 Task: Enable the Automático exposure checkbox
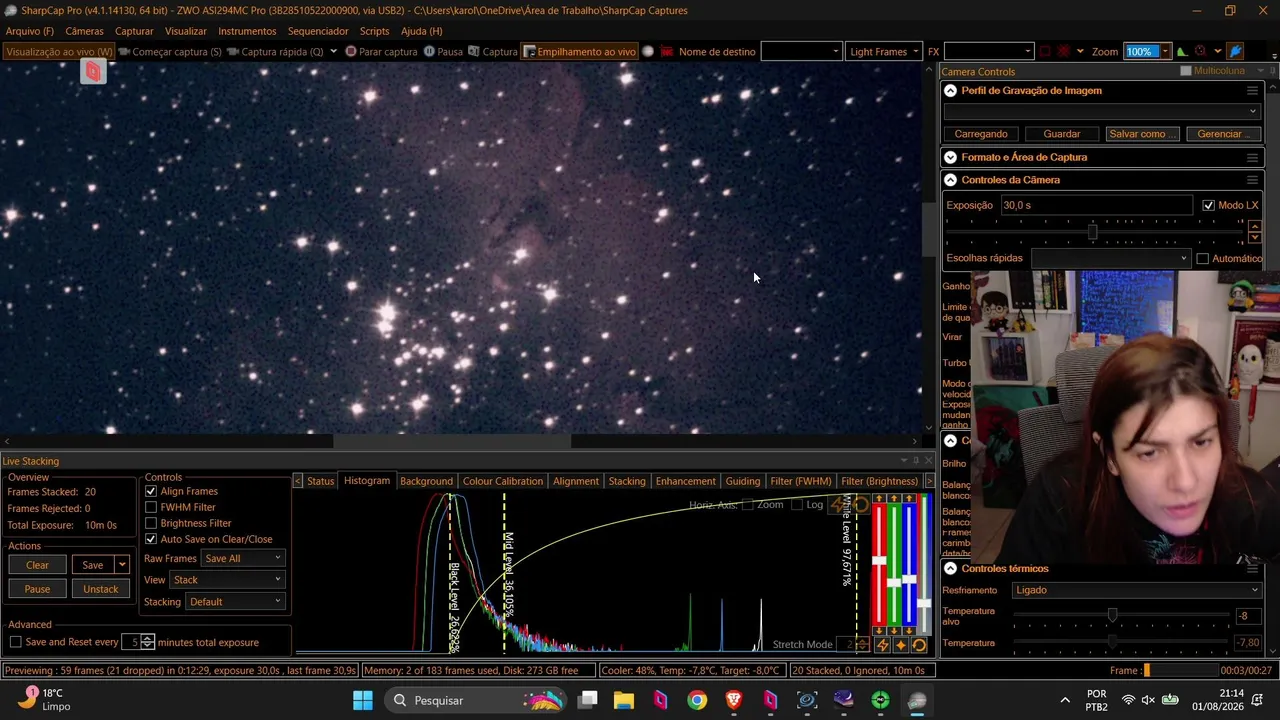click(x=1203, y=258)
